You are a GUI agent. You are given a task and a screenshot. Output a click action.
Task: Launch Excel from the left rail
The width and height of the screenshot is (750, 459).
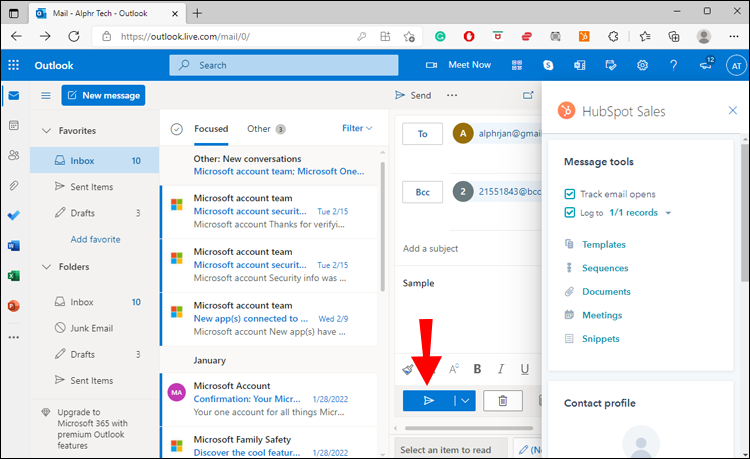point(14,275)
